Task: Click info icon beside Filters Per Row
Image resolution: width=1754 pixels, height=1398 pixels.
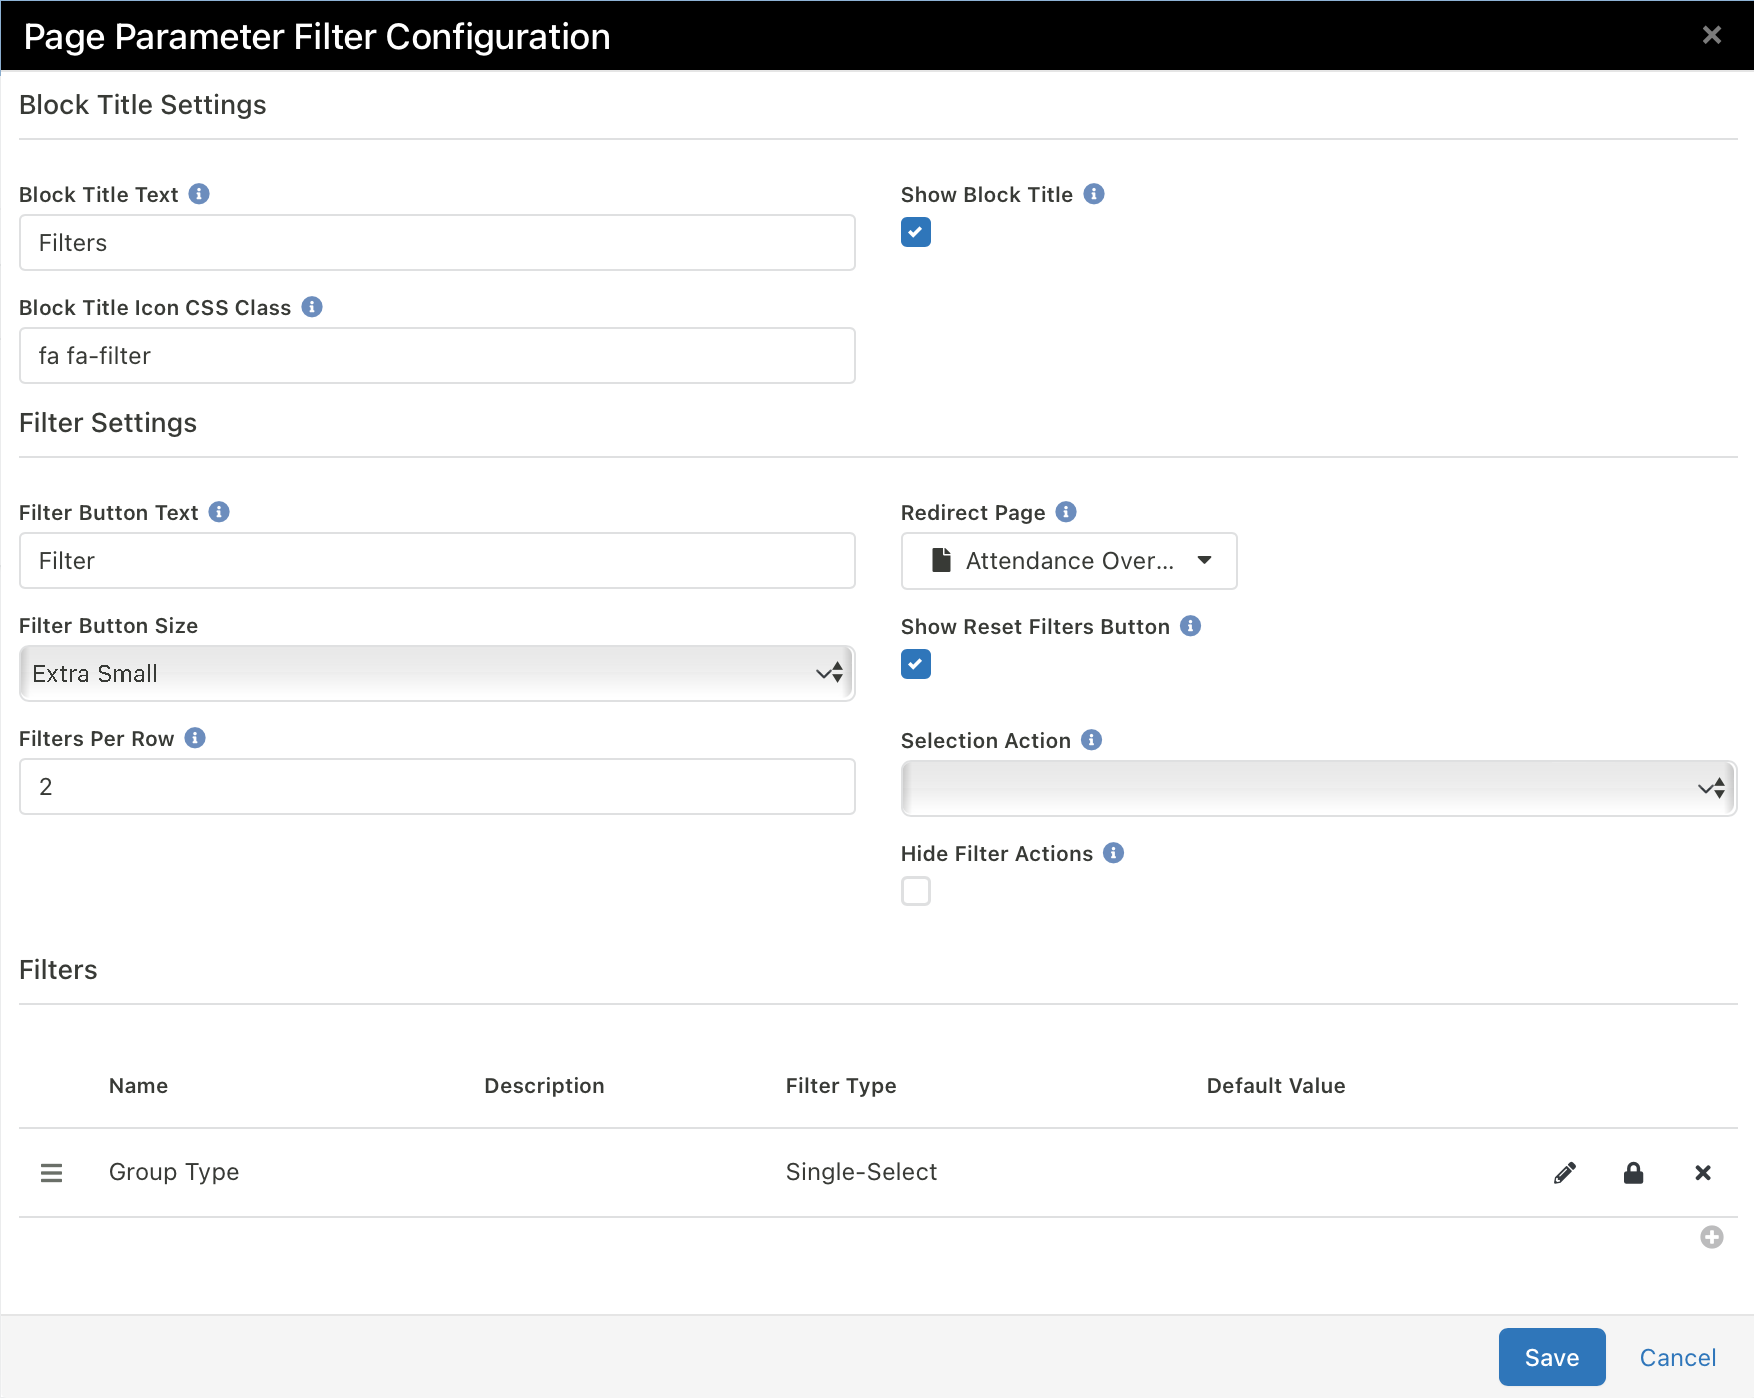Action: [195, 738]
